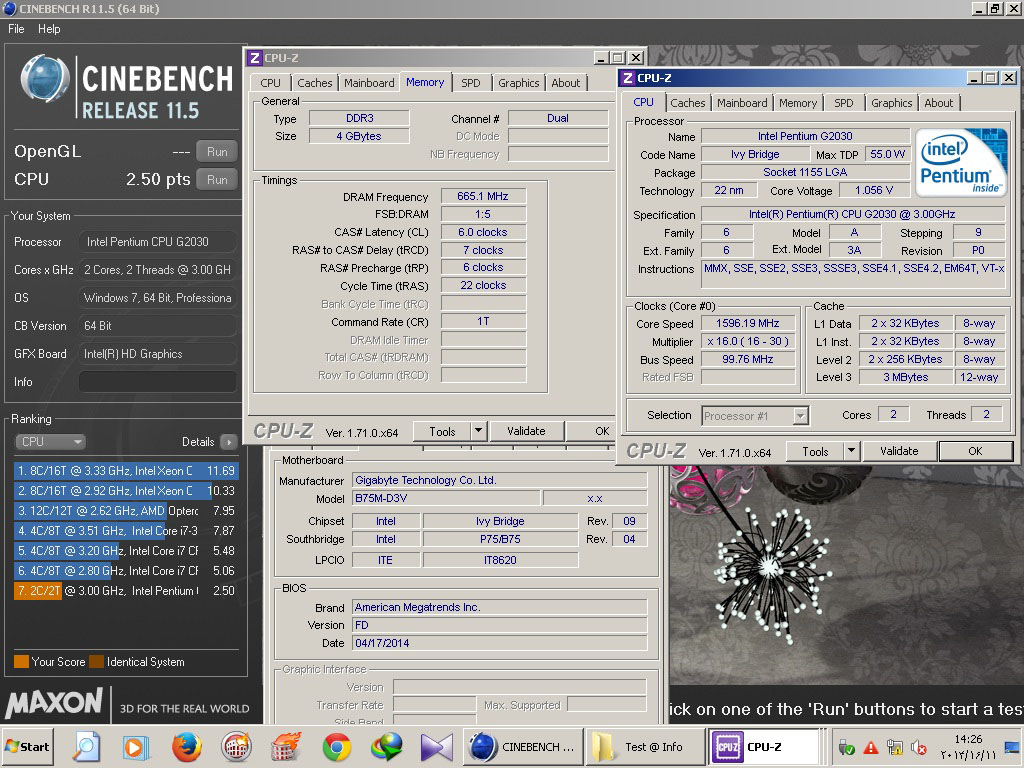The width and height of the screenshot is (1029, 774).
Task: Click DRAM Frequency value 665.1 MHz
Action: point(482,196)
